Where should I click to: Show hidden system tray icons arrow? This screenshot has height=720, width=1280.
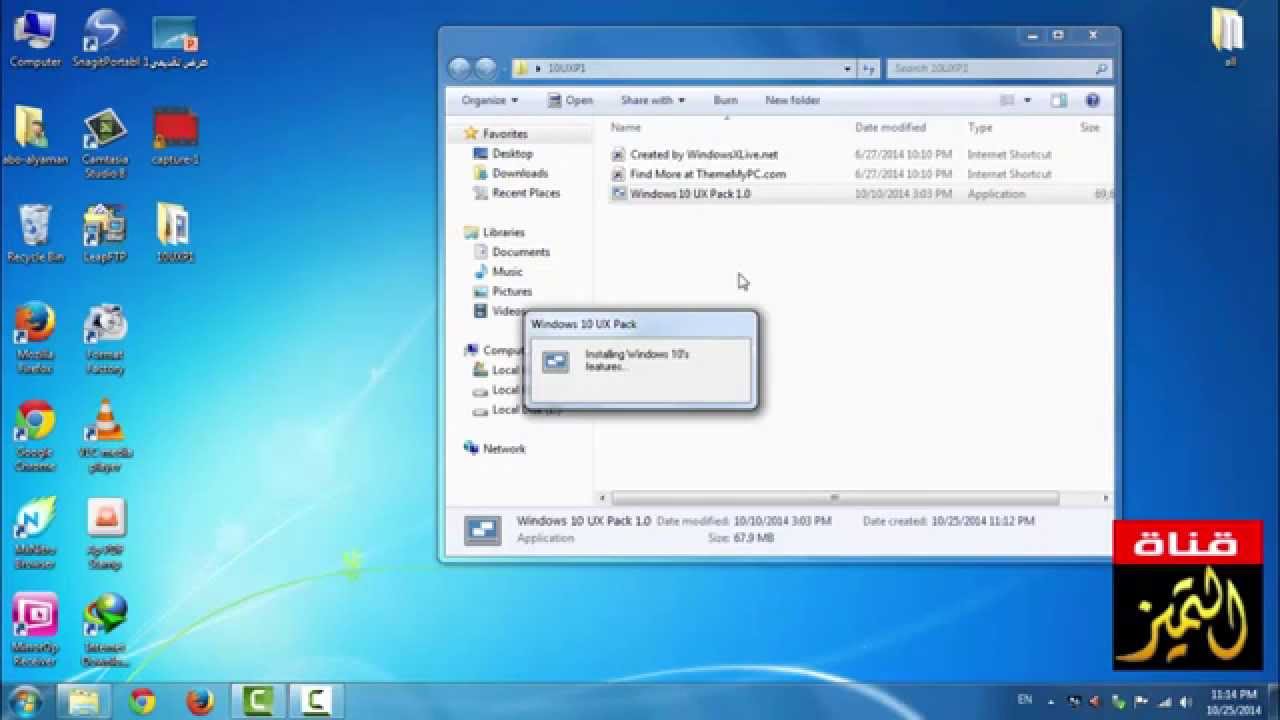[1053, 700]
